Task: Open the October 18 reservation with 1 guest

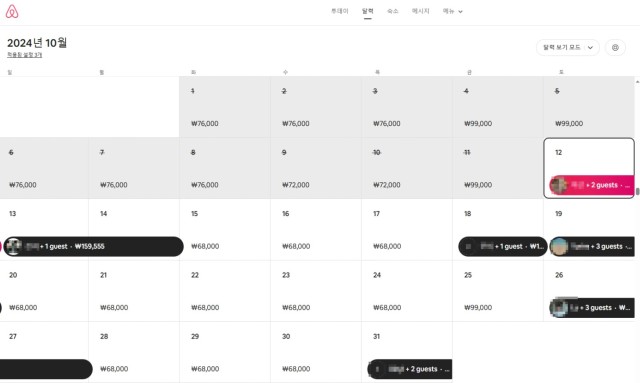Action: 502,246
